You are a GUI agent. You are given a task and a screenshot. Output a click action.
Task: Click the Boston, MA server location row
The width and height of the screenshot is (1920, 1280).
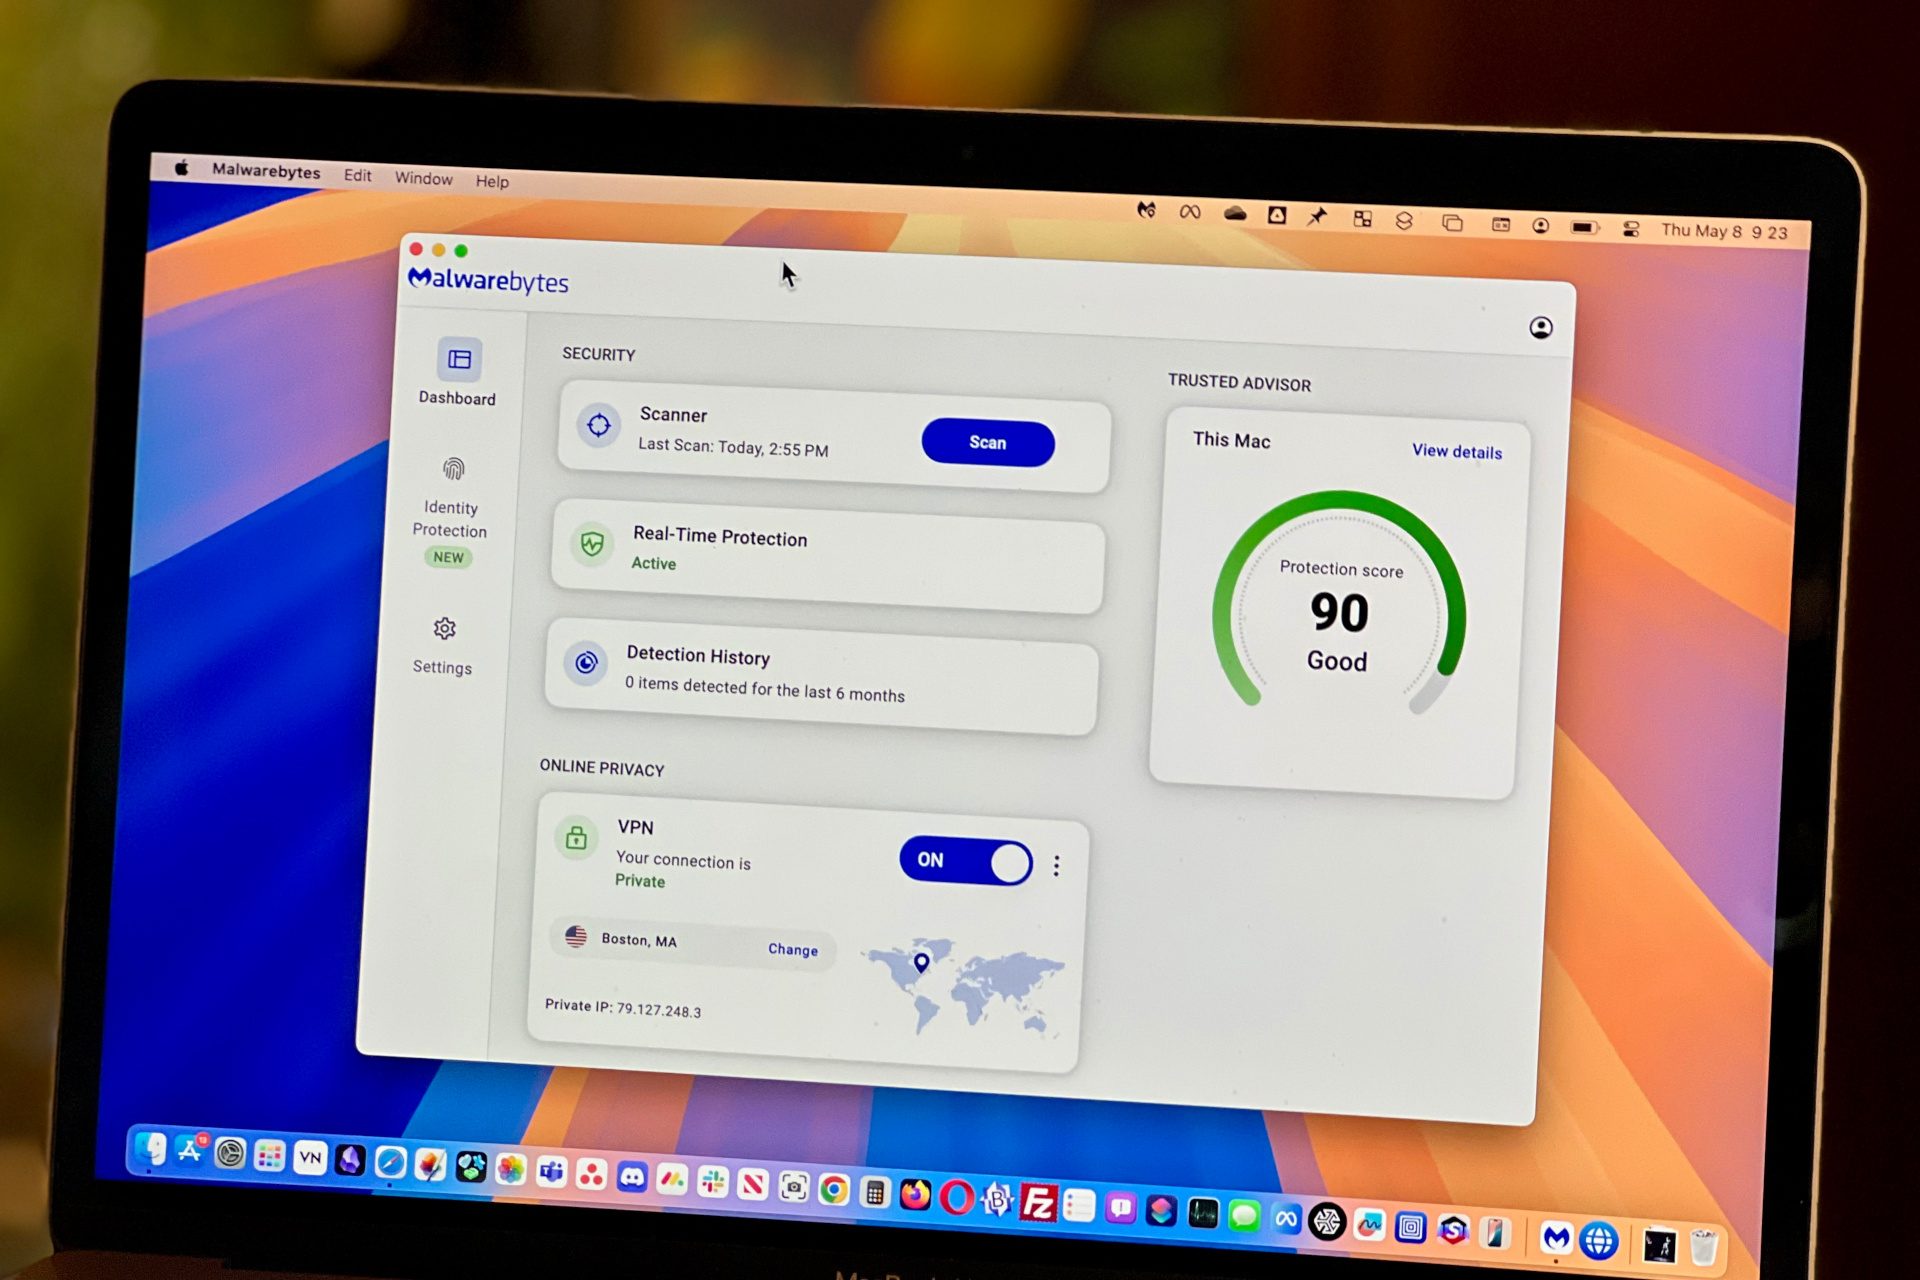pyautogui.click(x=692, y=943)
